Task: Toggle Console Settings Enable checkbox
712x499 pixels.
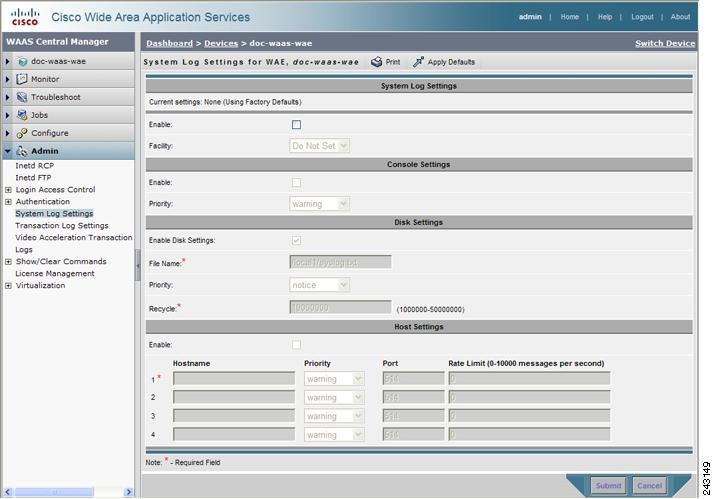Action: coord(296,183)
